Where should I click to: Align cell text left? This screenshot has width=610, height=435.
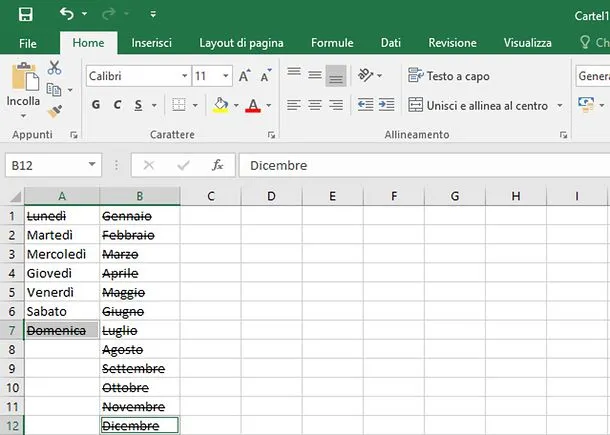294,105
